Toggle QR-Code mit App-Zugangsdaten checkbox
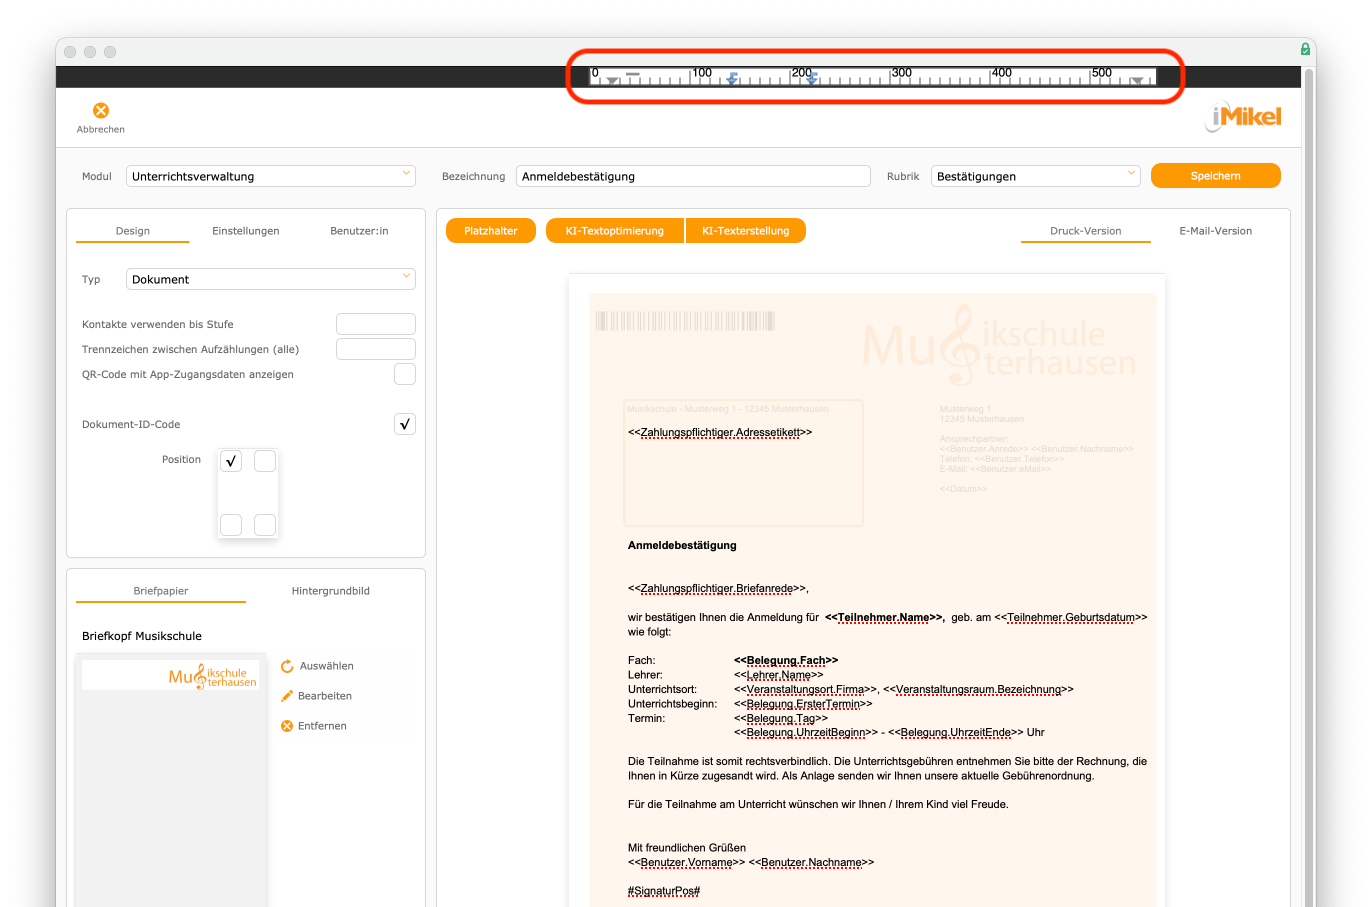This screenshot has height=907, width=1372. (405, 374)
